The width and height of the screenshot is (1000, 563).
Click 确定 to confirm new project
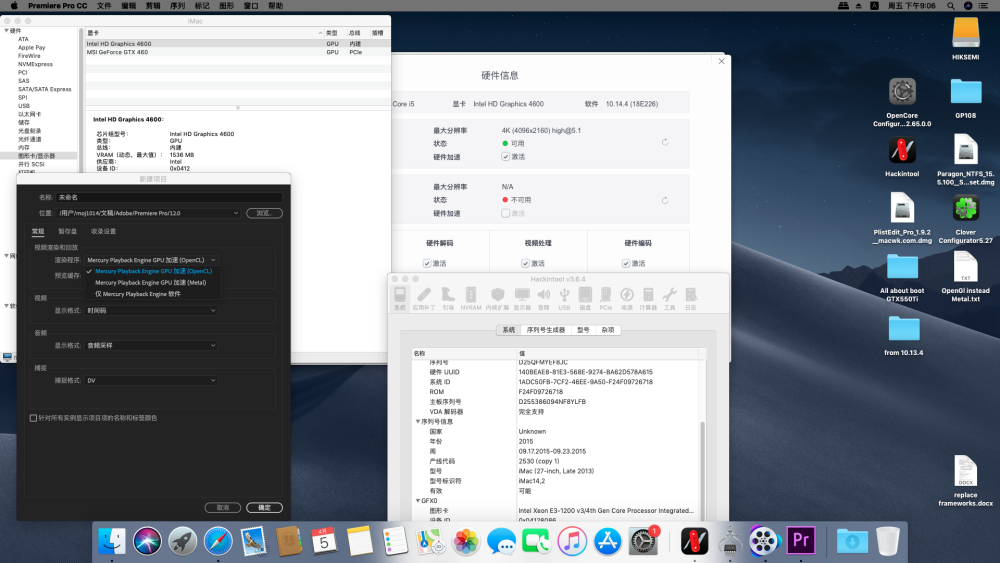(x=264, y=508)
